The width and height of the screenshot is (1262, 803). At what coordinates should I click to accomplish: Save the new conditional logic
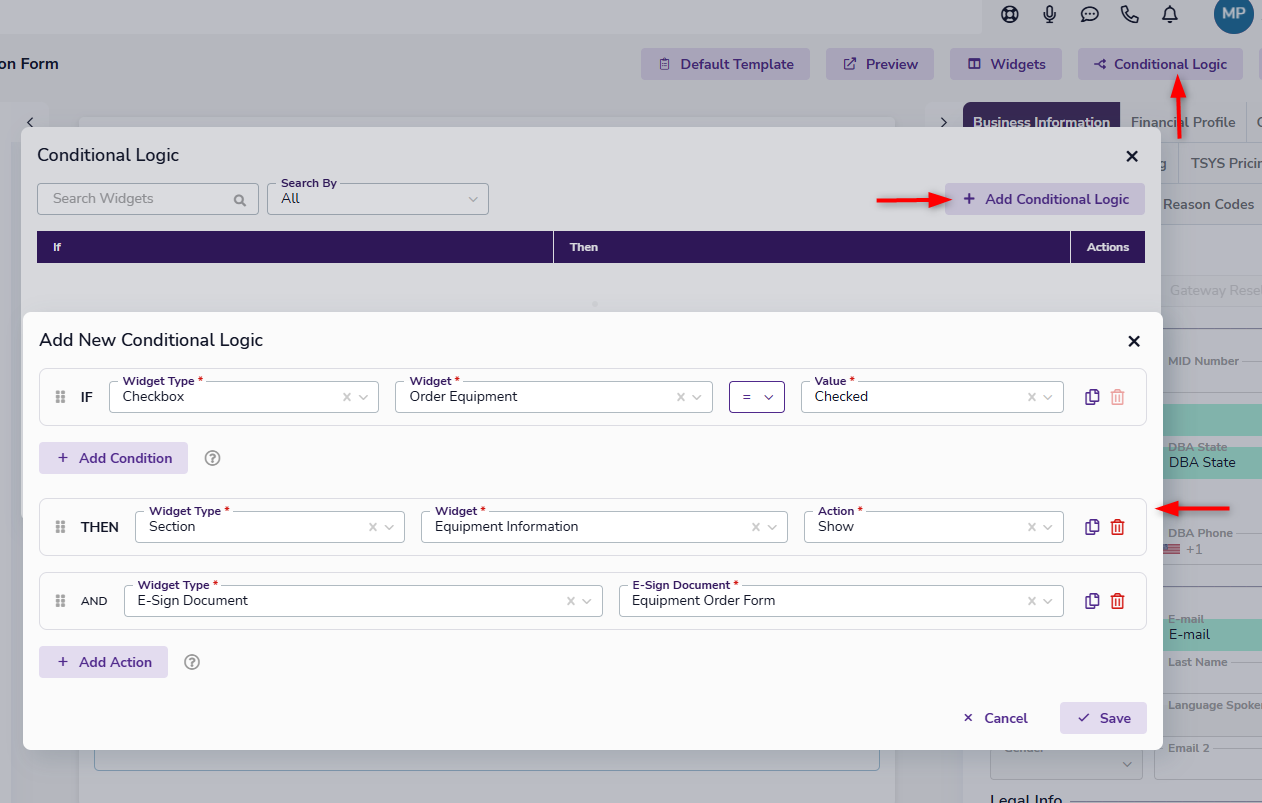pos(1103,718)
